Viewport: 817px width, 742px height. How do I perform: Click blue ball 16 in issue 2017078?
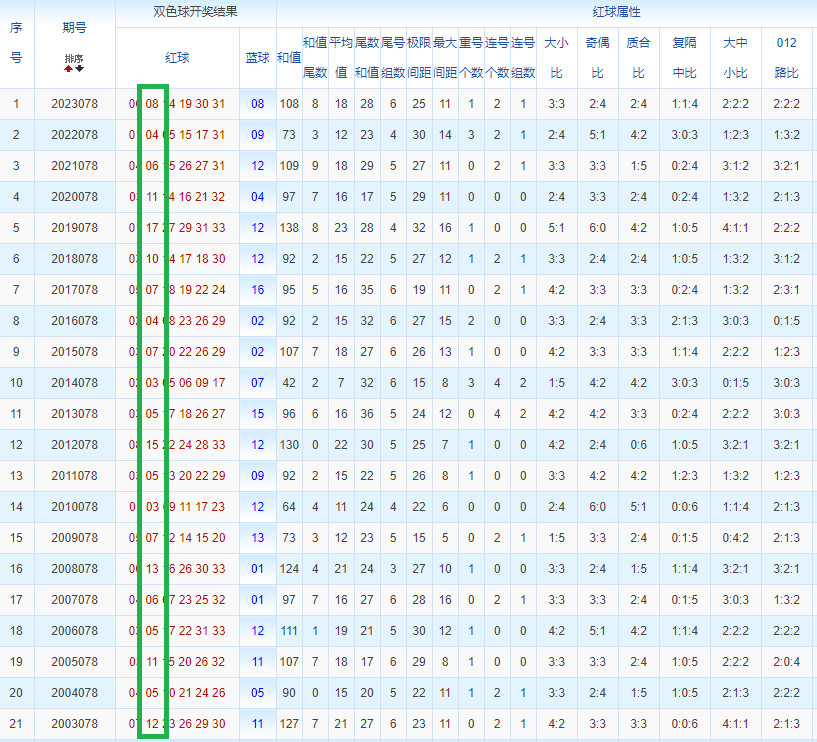click(257, 290)
